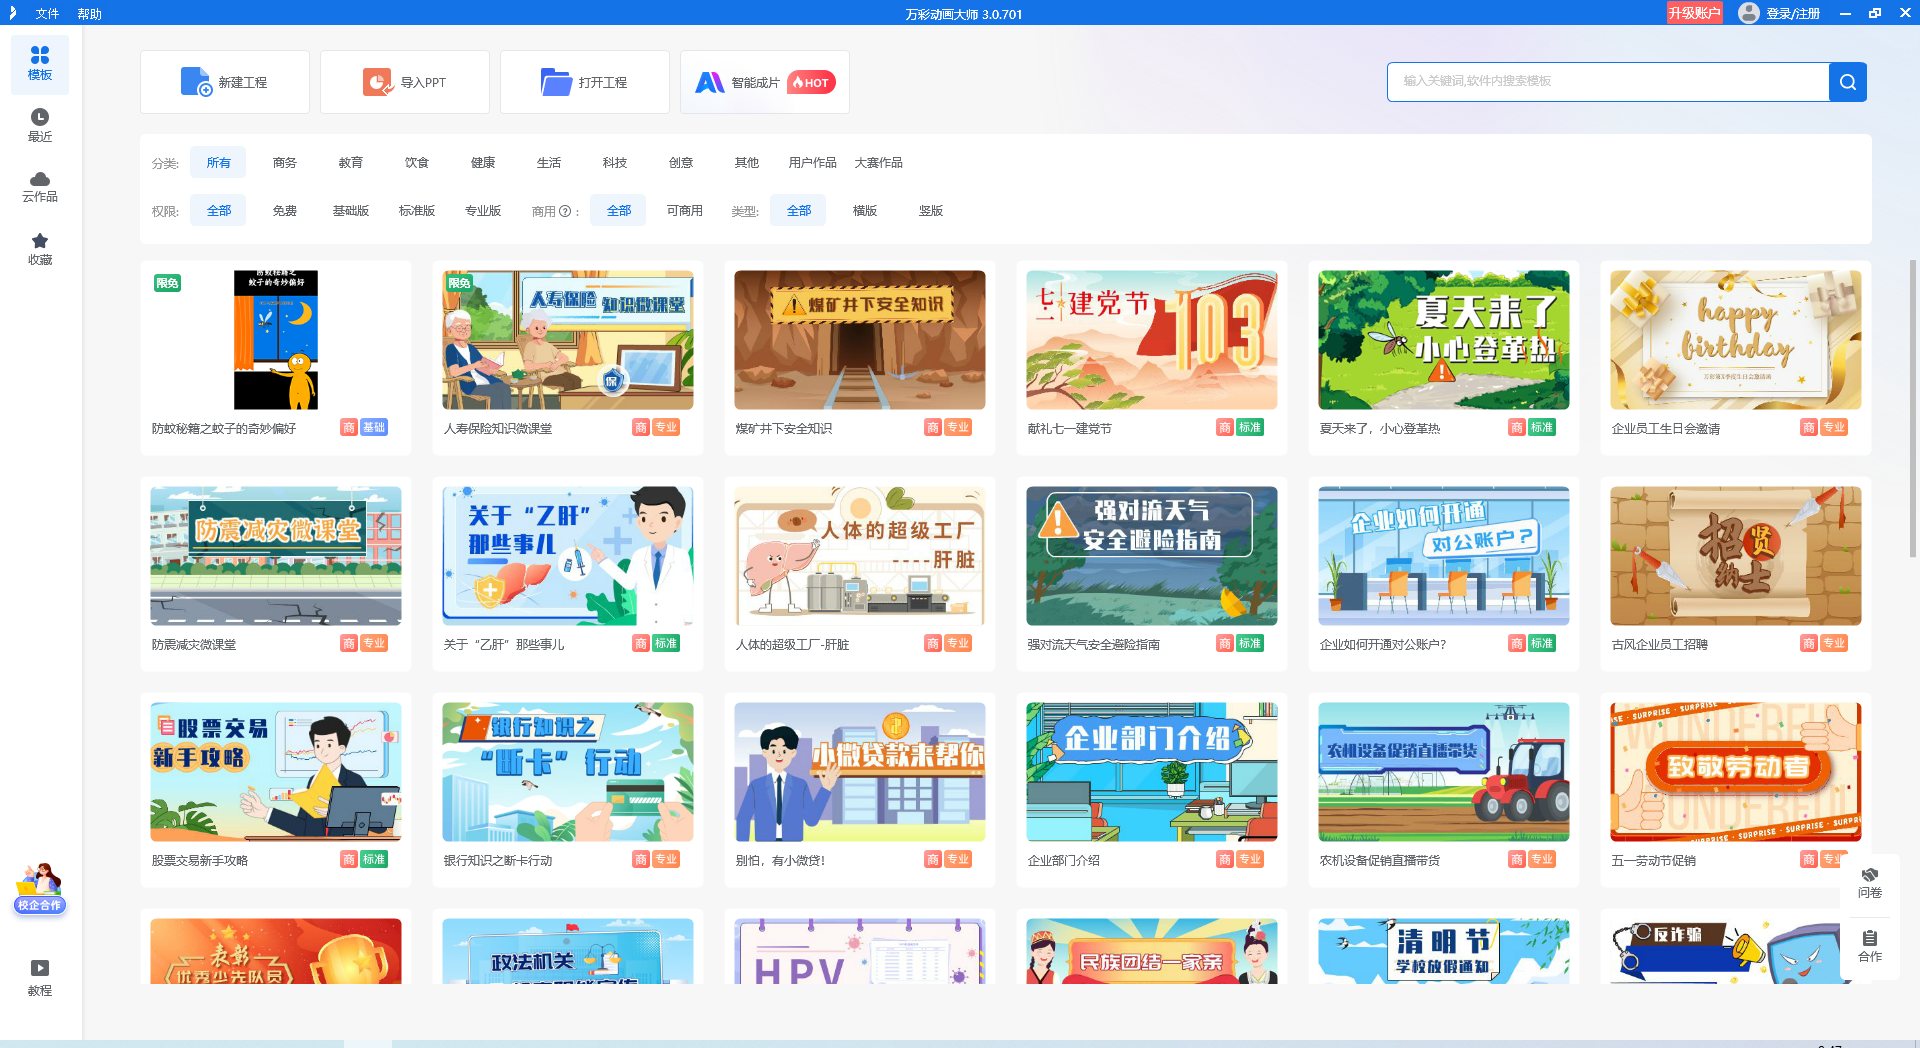Select the 教育 category tab

pyautogui.click(x=351, y=162)
